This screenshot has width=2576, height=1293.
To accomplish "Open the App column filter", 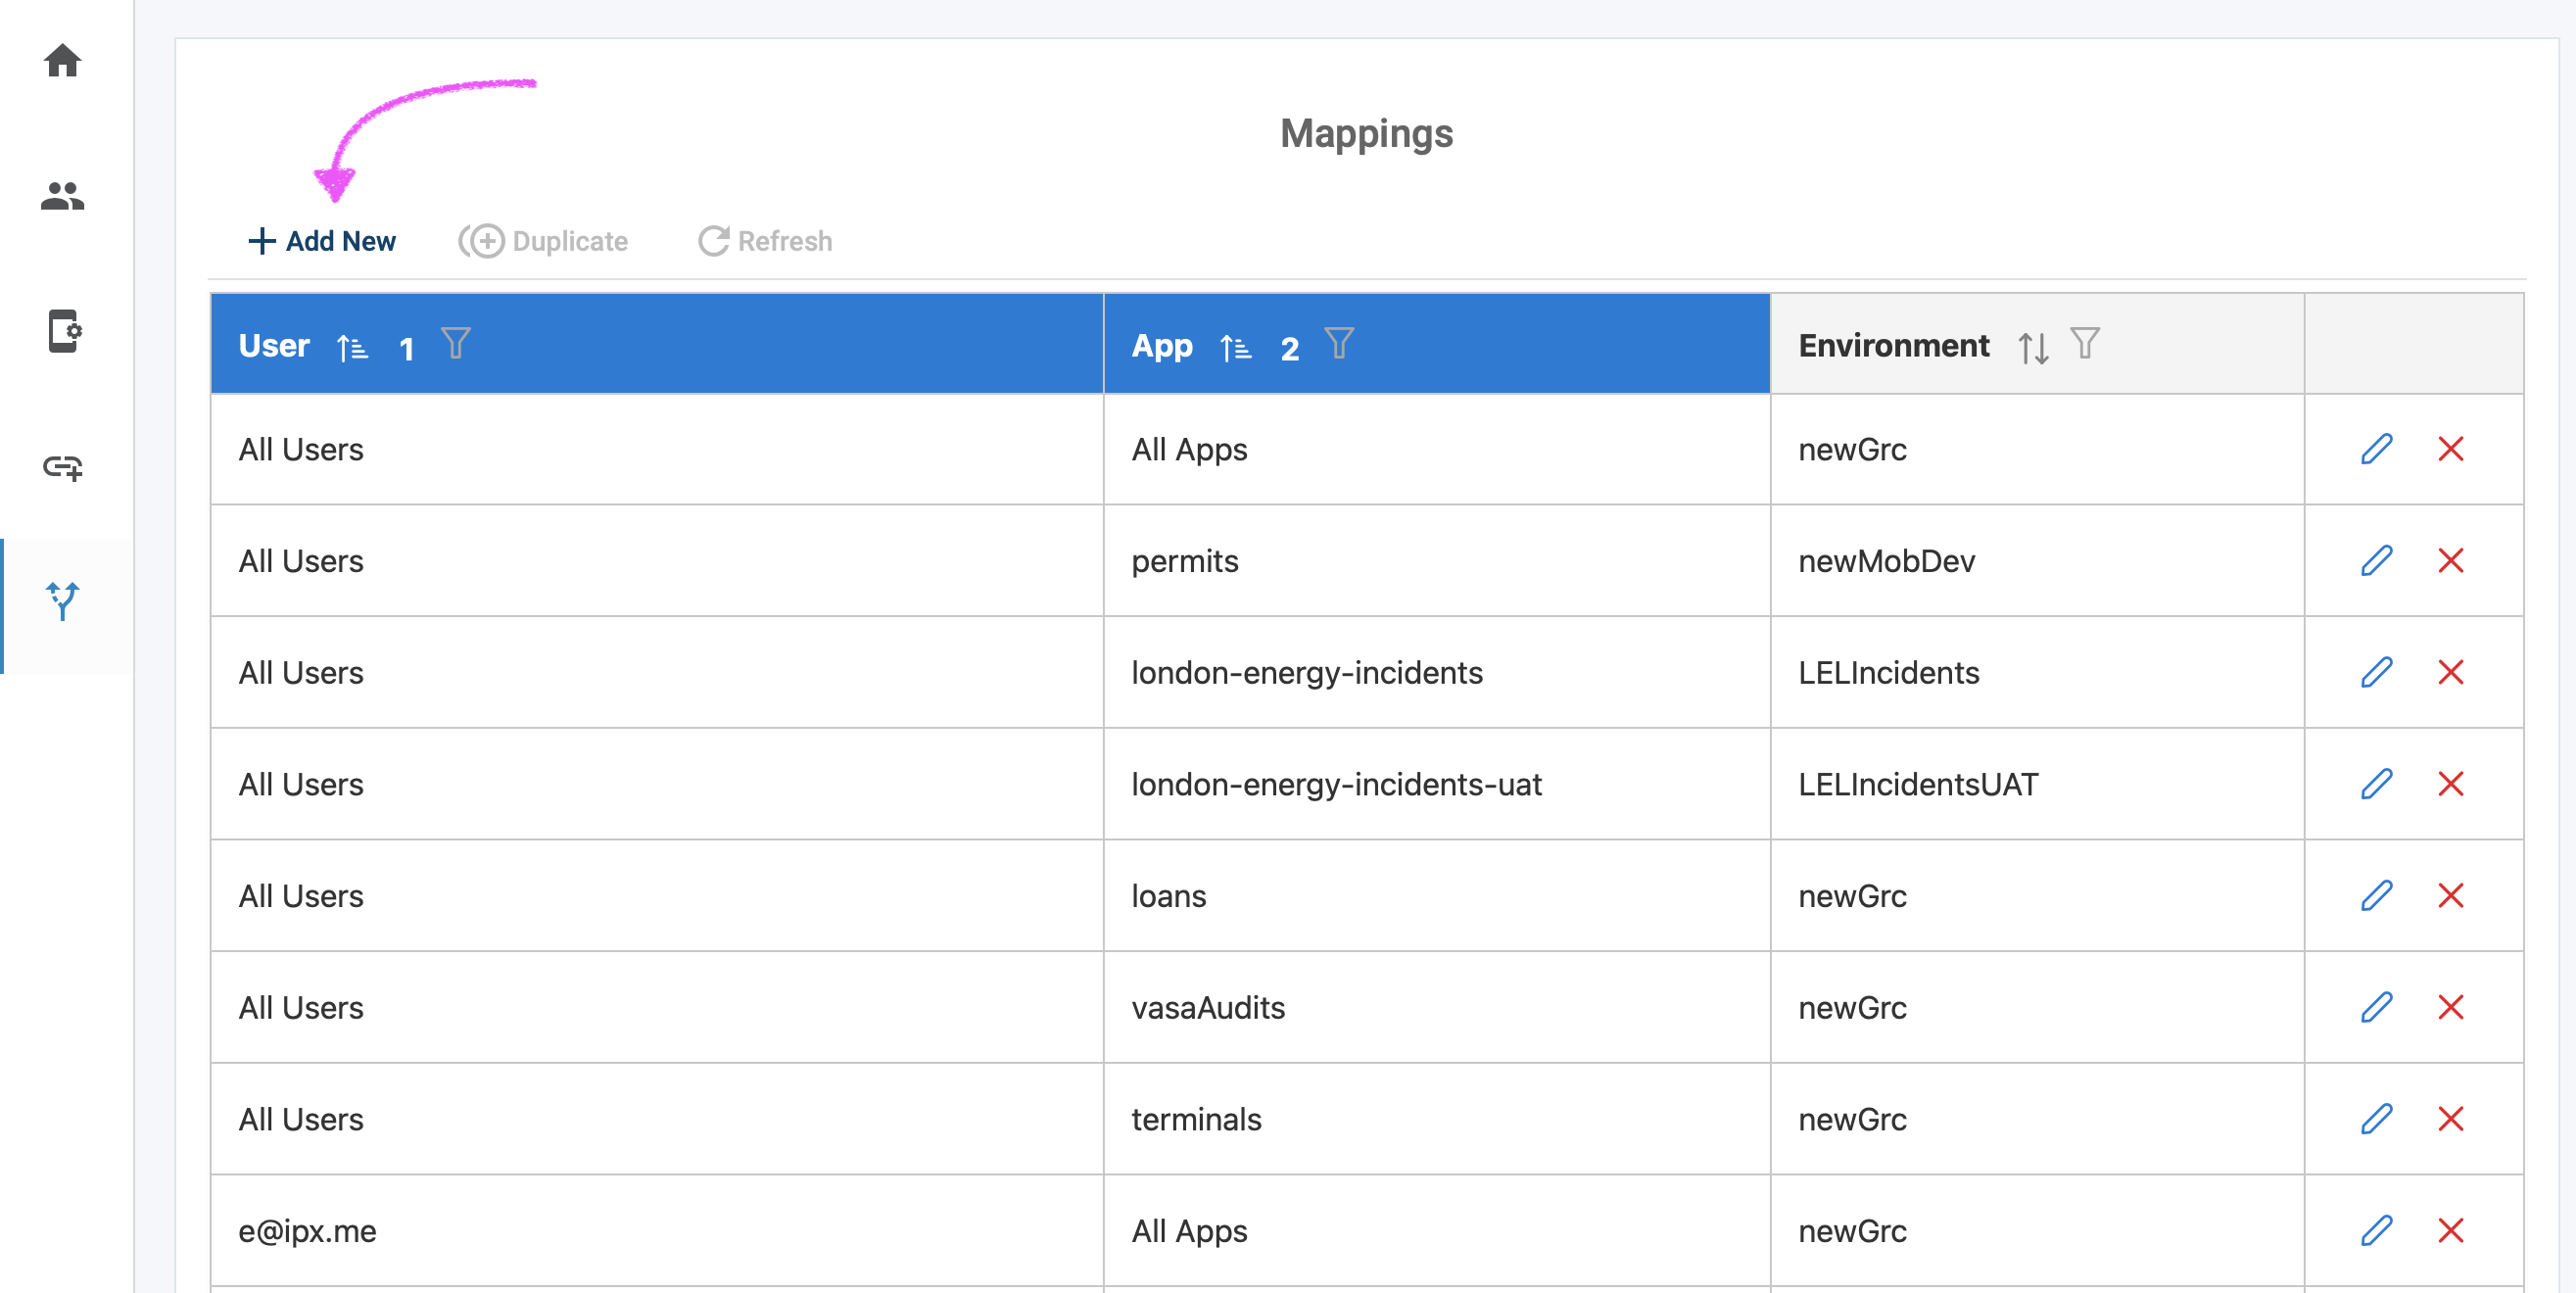I will point(1339,344).
